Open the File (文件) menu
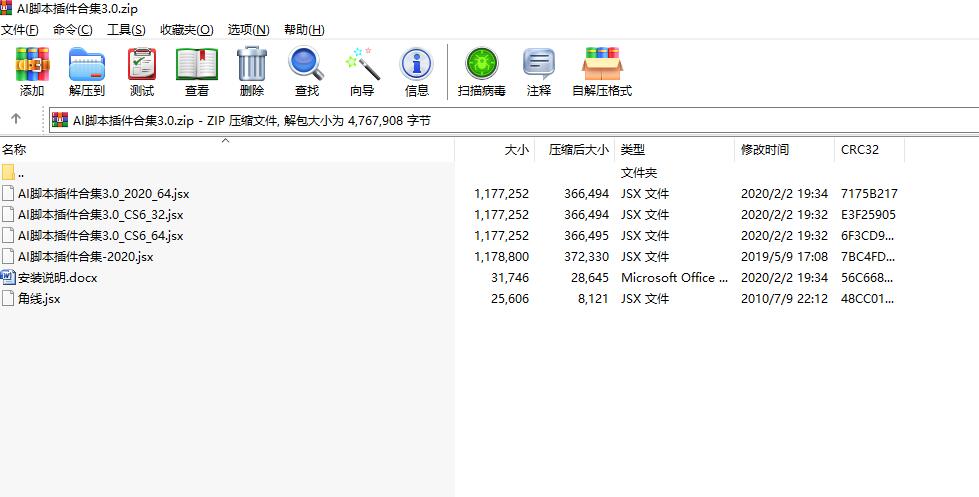The height and width of the screenshot is (497, 979). point(19,29)
